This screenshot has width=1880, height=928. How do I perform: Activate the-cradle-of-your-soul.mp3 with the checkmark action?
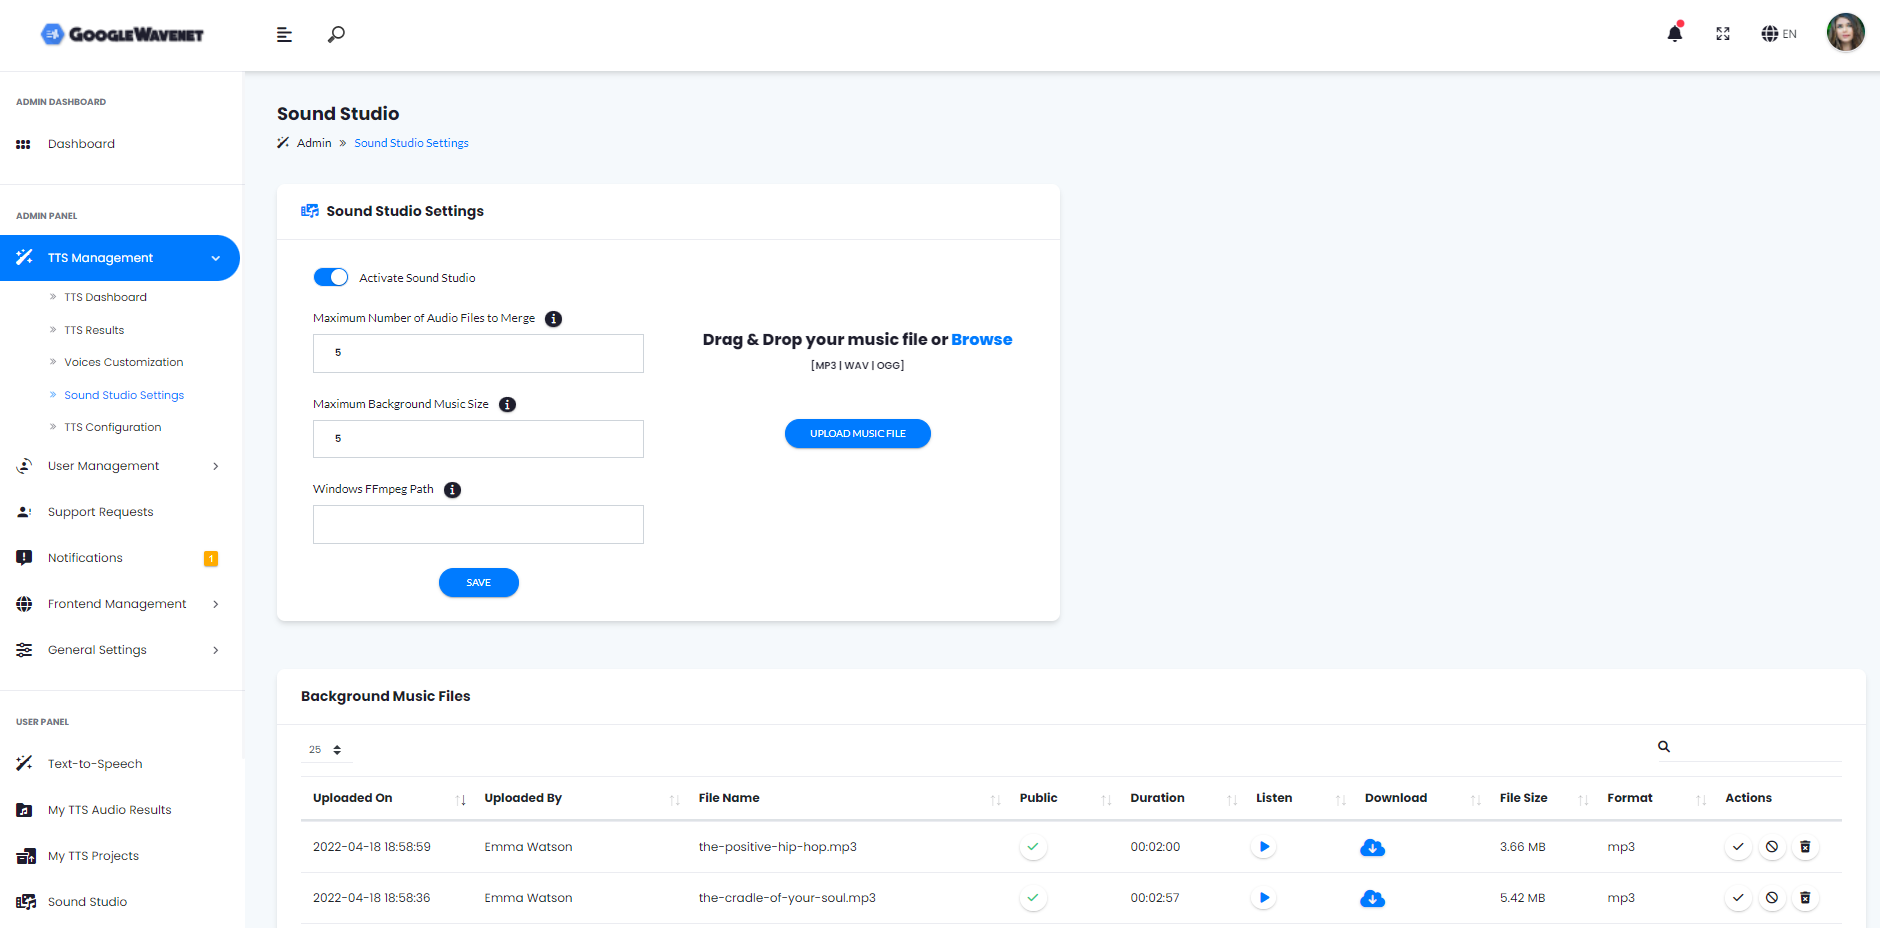pos(1738,898)
